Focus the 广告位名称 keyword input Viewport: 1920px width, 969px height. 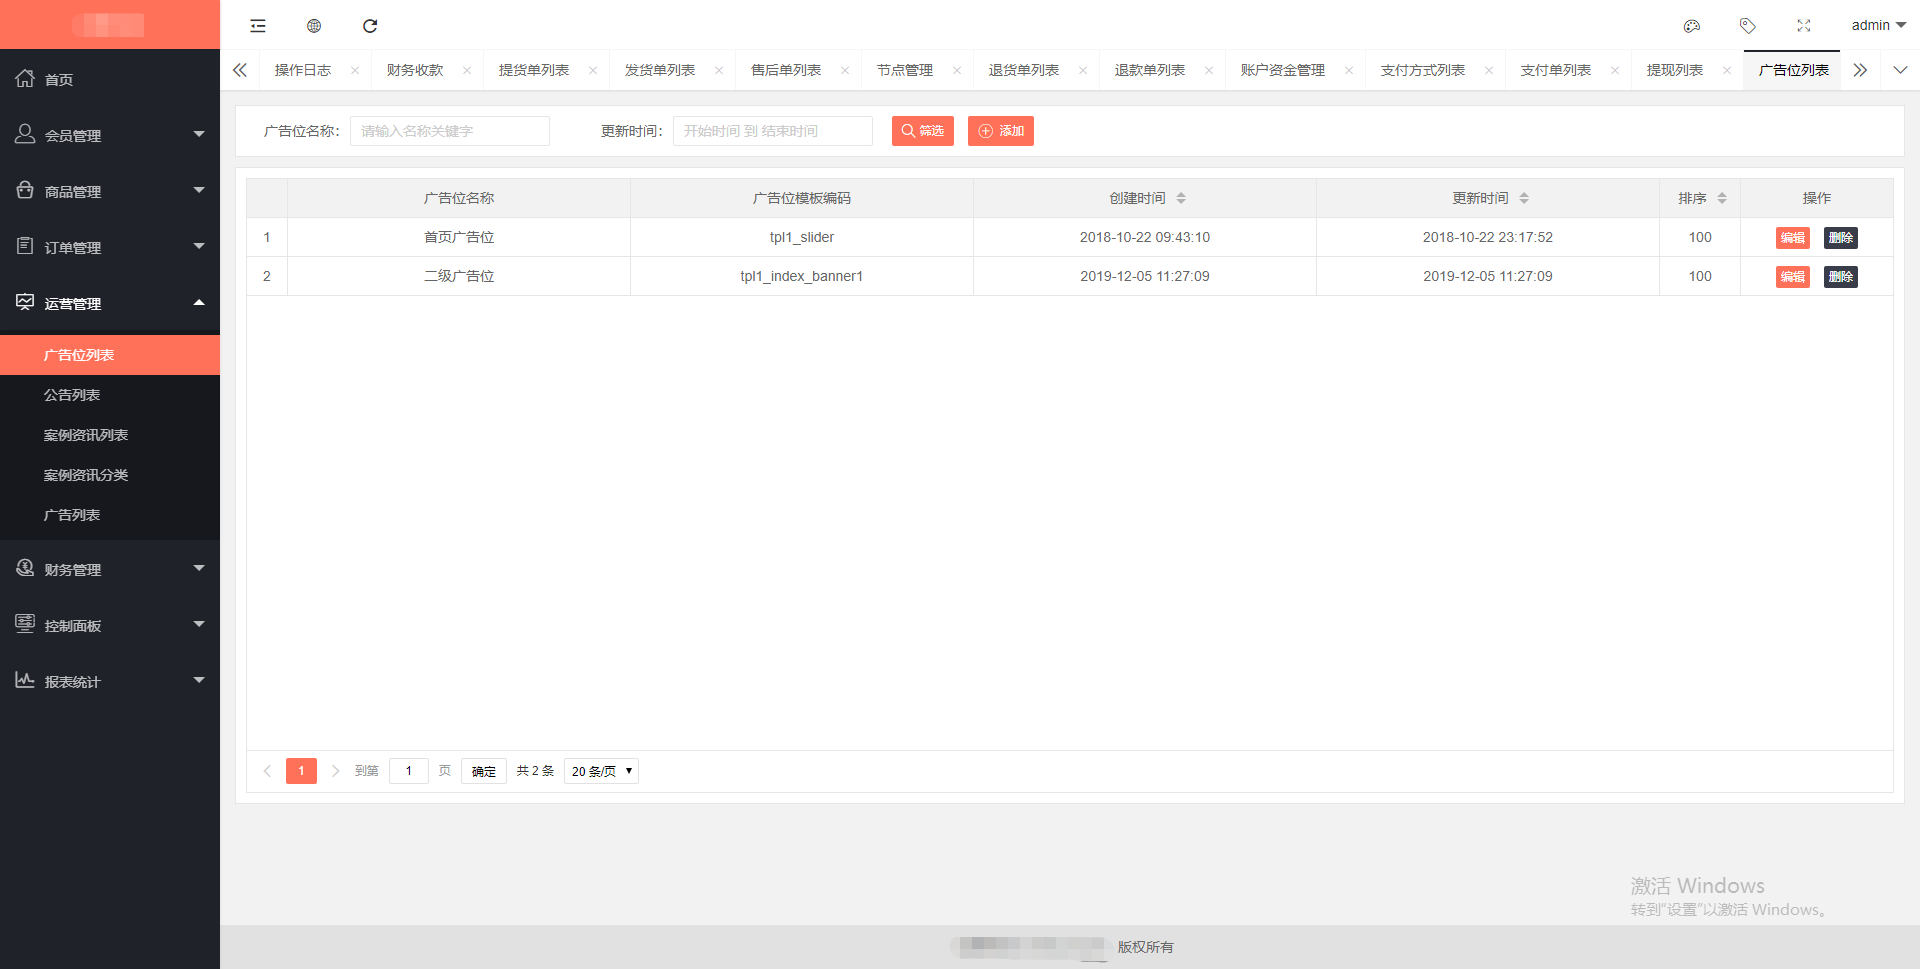[x=450, y=131]
